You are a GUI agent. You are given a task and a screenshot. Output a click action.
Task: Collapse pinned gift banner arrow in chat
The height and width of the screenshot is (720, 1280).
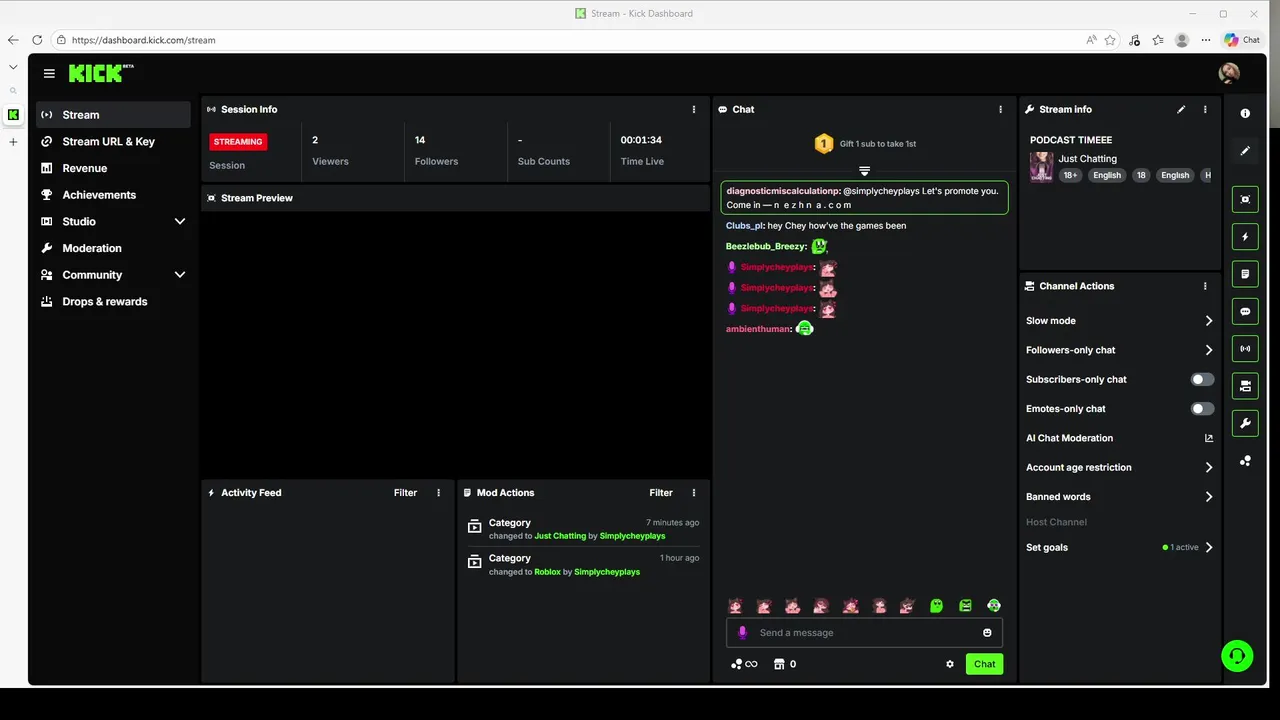point(865,171)
